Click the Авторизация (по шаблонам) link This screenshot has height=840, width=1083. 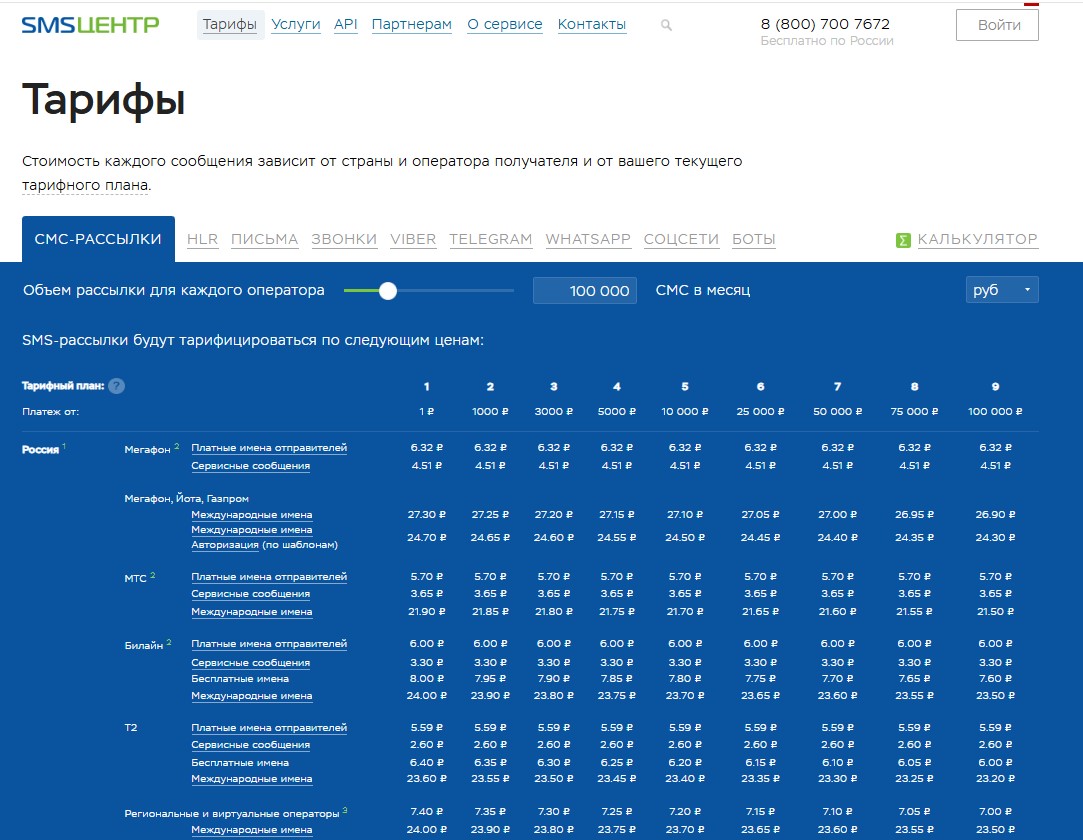click(264, 545)
